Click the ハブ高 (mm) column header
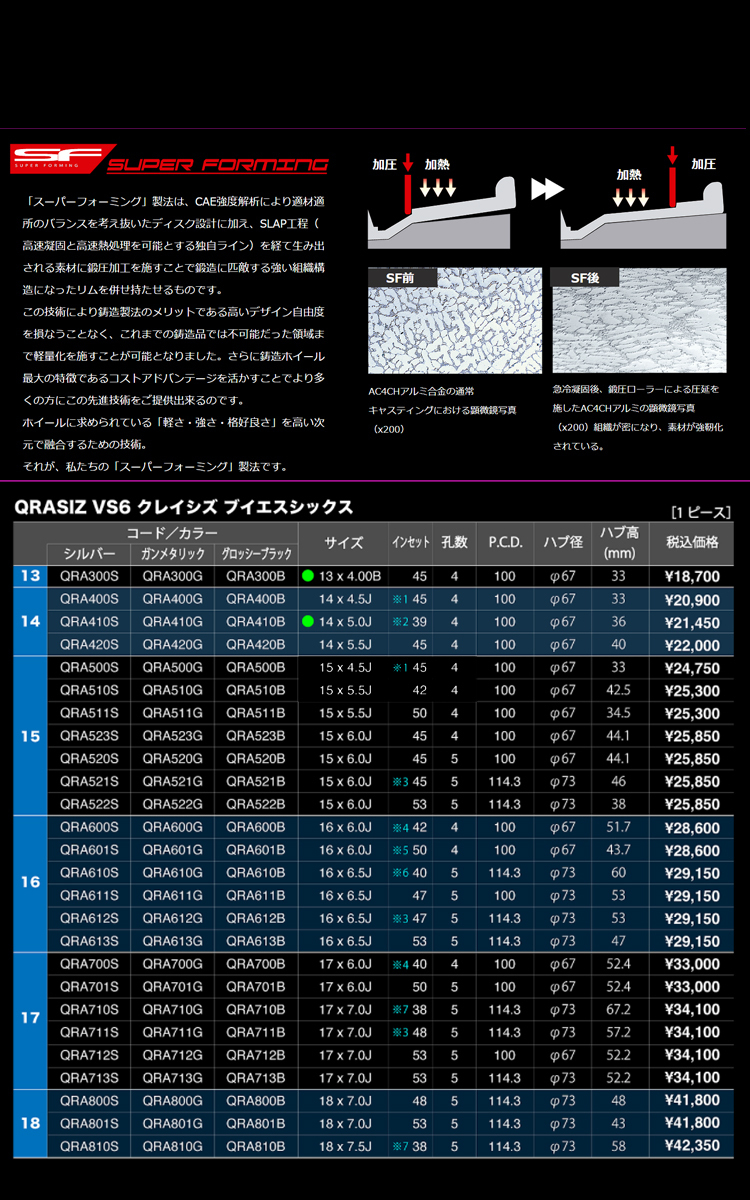 click(x=619, y=543)
